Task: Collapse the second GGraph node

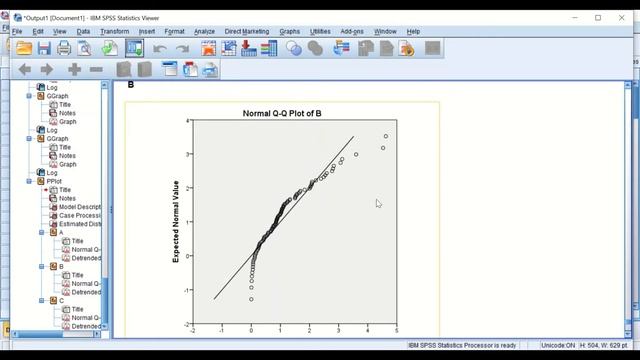Action: 29,139
